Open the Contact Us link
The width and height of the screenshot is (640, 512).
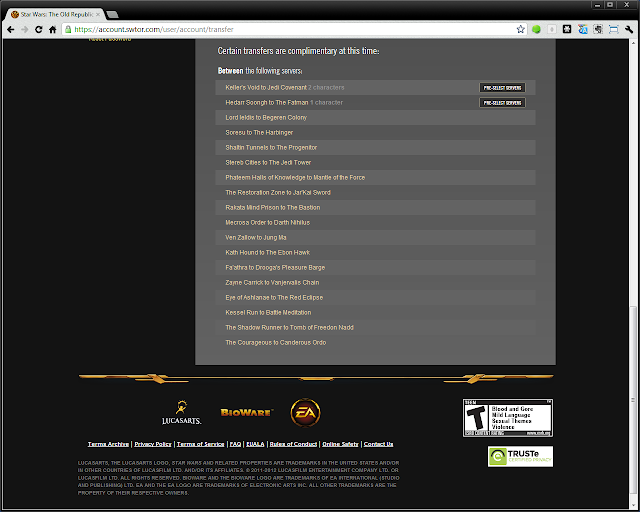pos(378,444)
